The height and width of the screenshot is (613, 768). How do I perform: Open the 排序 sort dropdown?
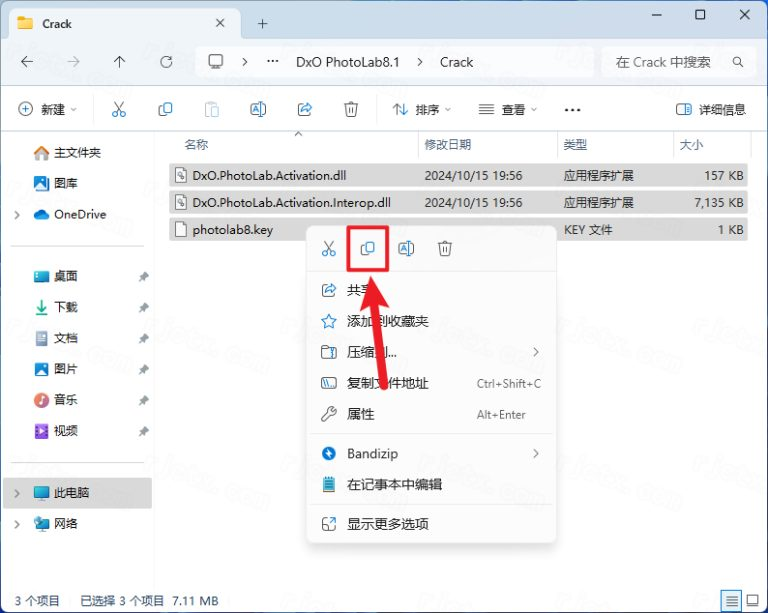click(x=421, y=109)
